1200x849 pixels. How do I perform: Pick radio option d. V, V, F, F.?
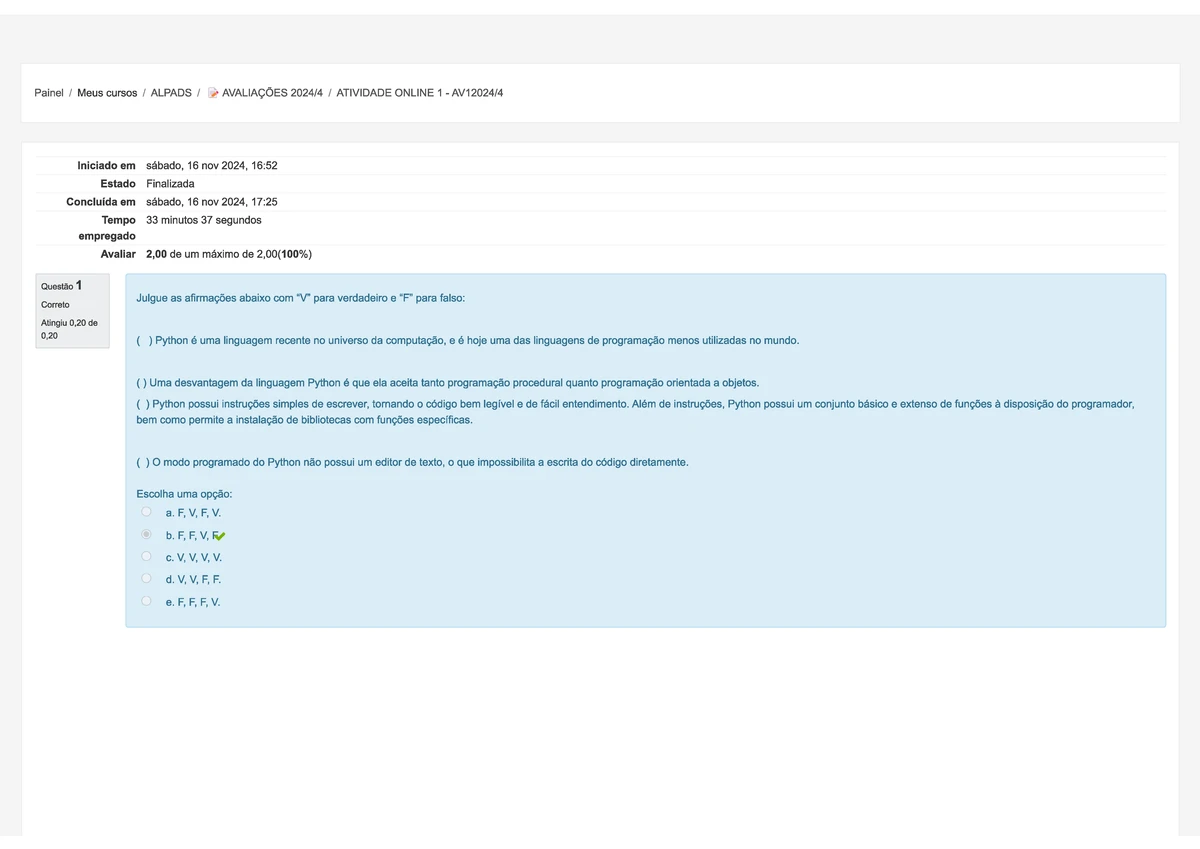coord(147,579)
